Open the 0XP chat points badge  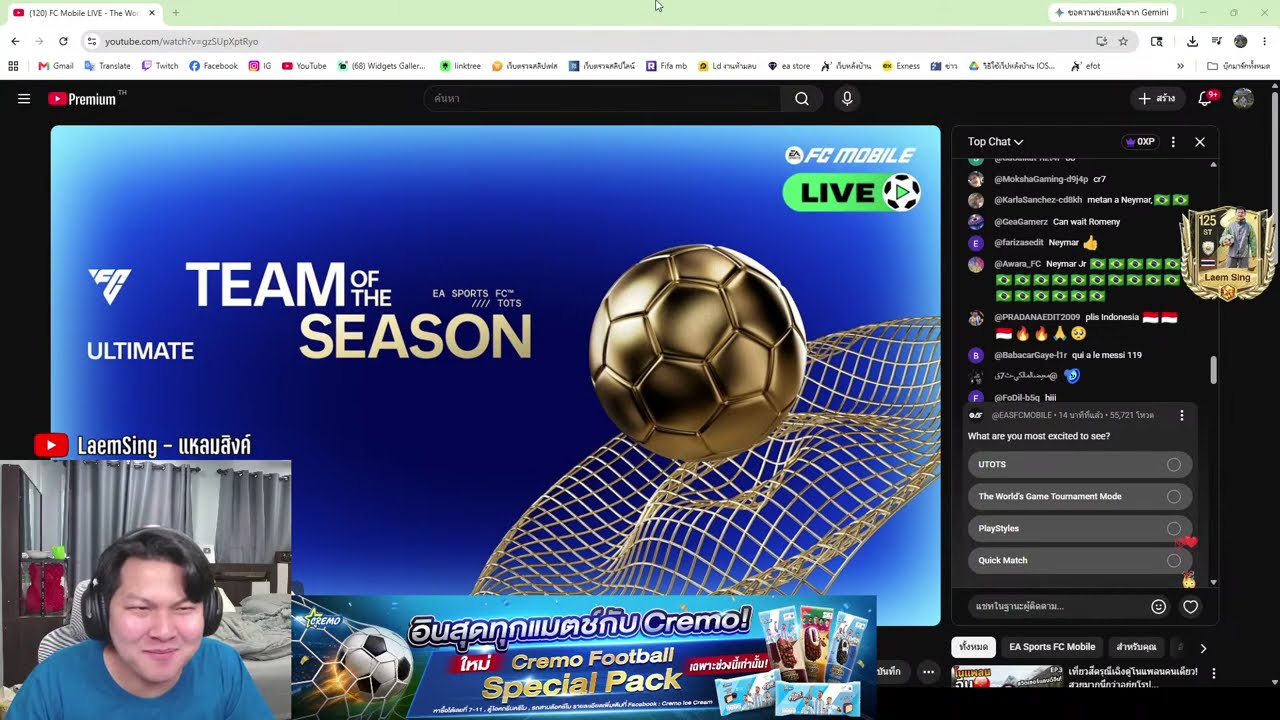[x=1140, y=142]
